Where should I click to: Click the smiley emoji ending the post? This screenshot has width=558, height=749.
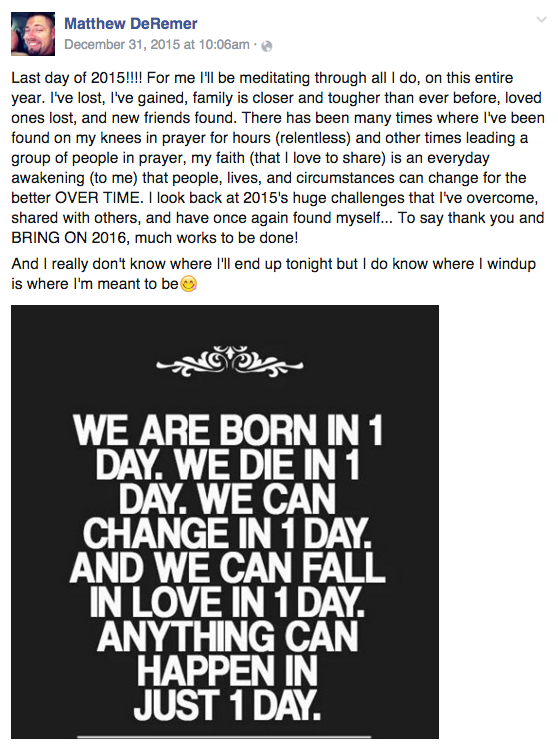(189, 285)
